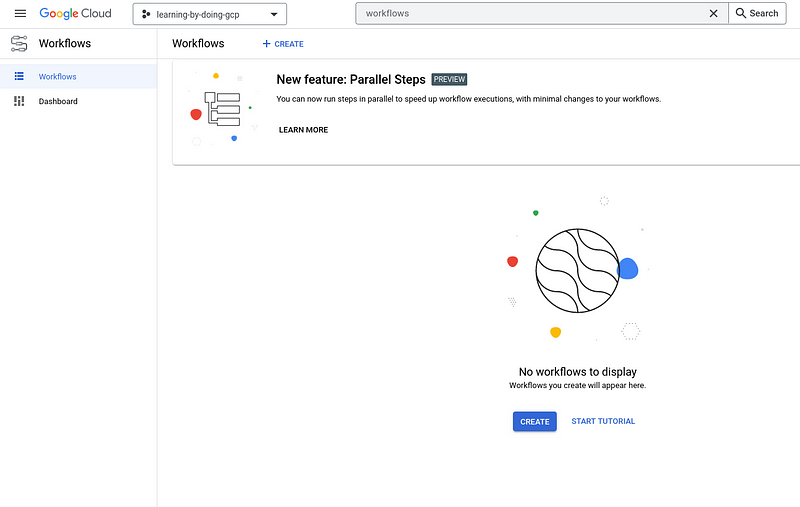Viewport: 800px width, 507px height.
Task: Open Dashboard in the left navigation
Action: (x=78, y=101)
